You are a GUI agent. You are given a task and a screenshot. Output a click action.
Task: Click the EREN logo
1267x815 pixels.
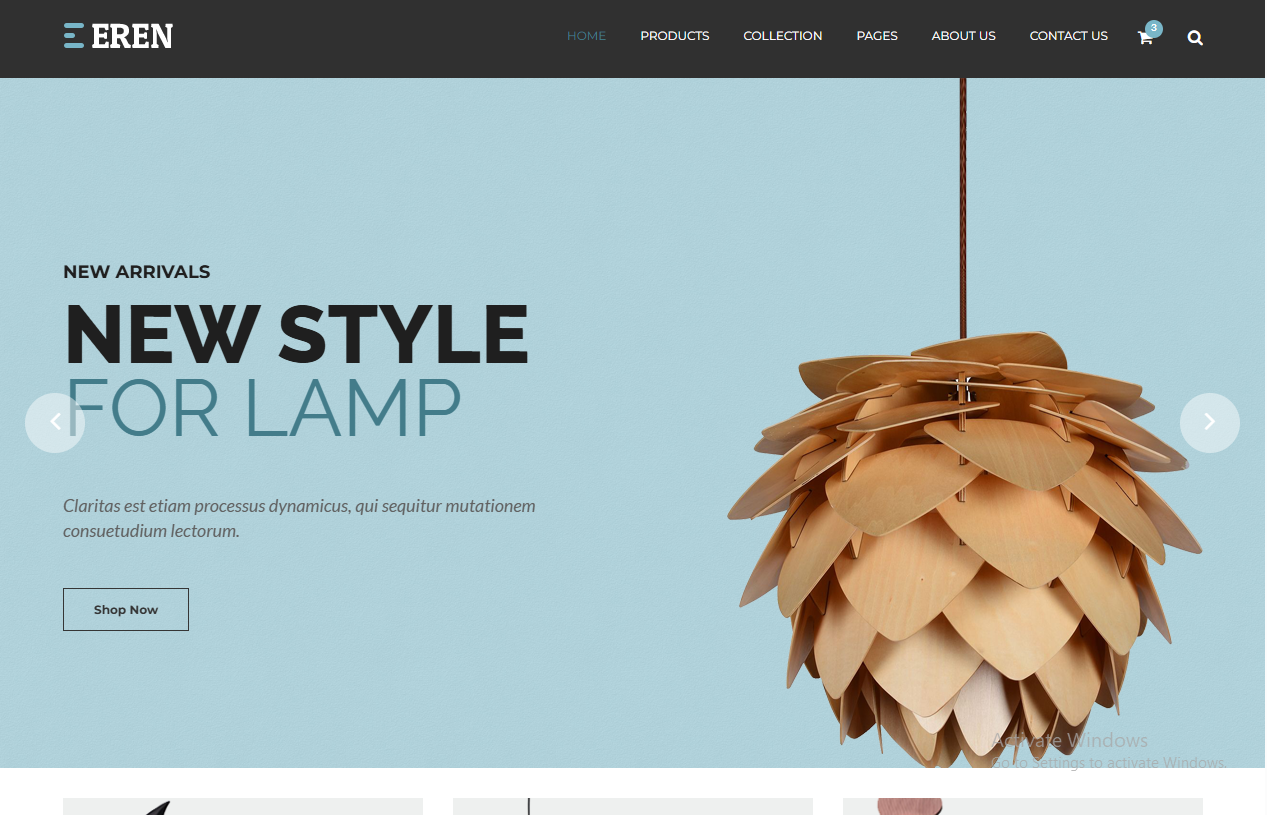pos(118,36)
